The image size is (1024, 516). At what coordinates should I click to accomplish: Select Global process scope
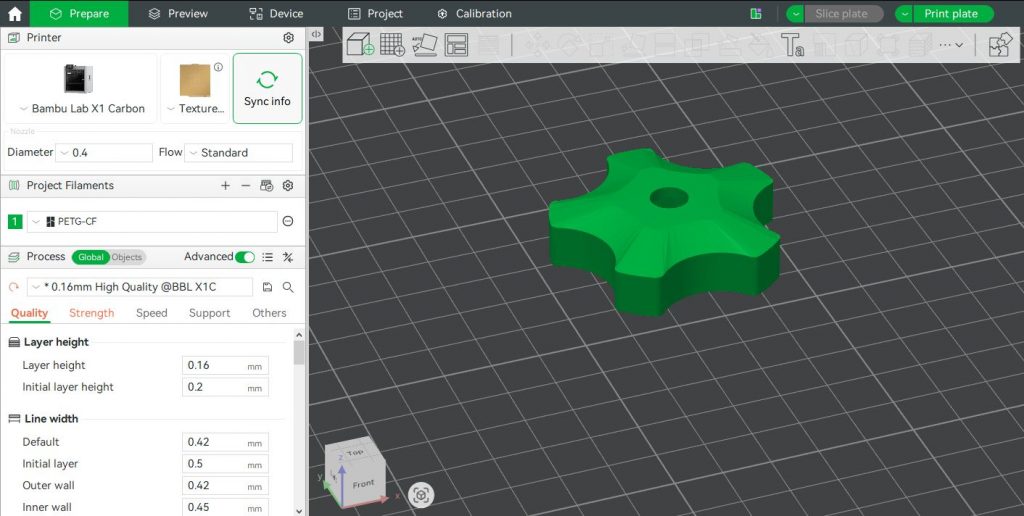pyautogui.click(x=91, y=257)
